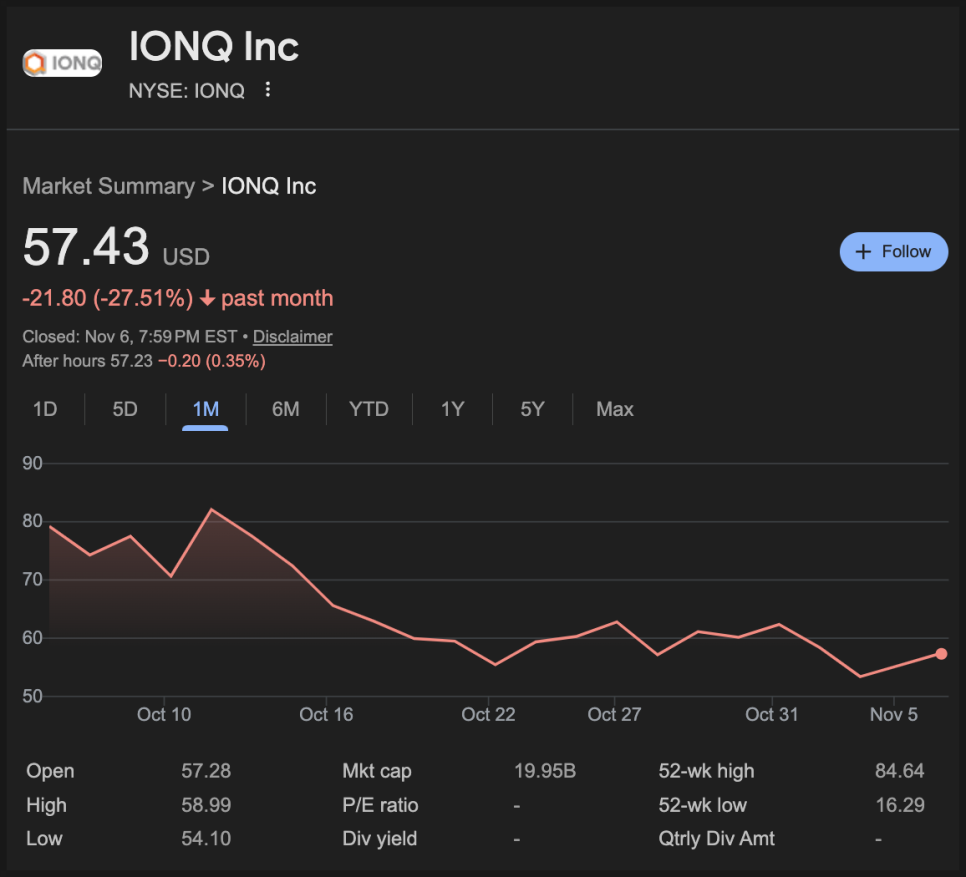Click the 57.43 USD price value
The height and width of the screenshot is (877, 966).
click(86, 247)
